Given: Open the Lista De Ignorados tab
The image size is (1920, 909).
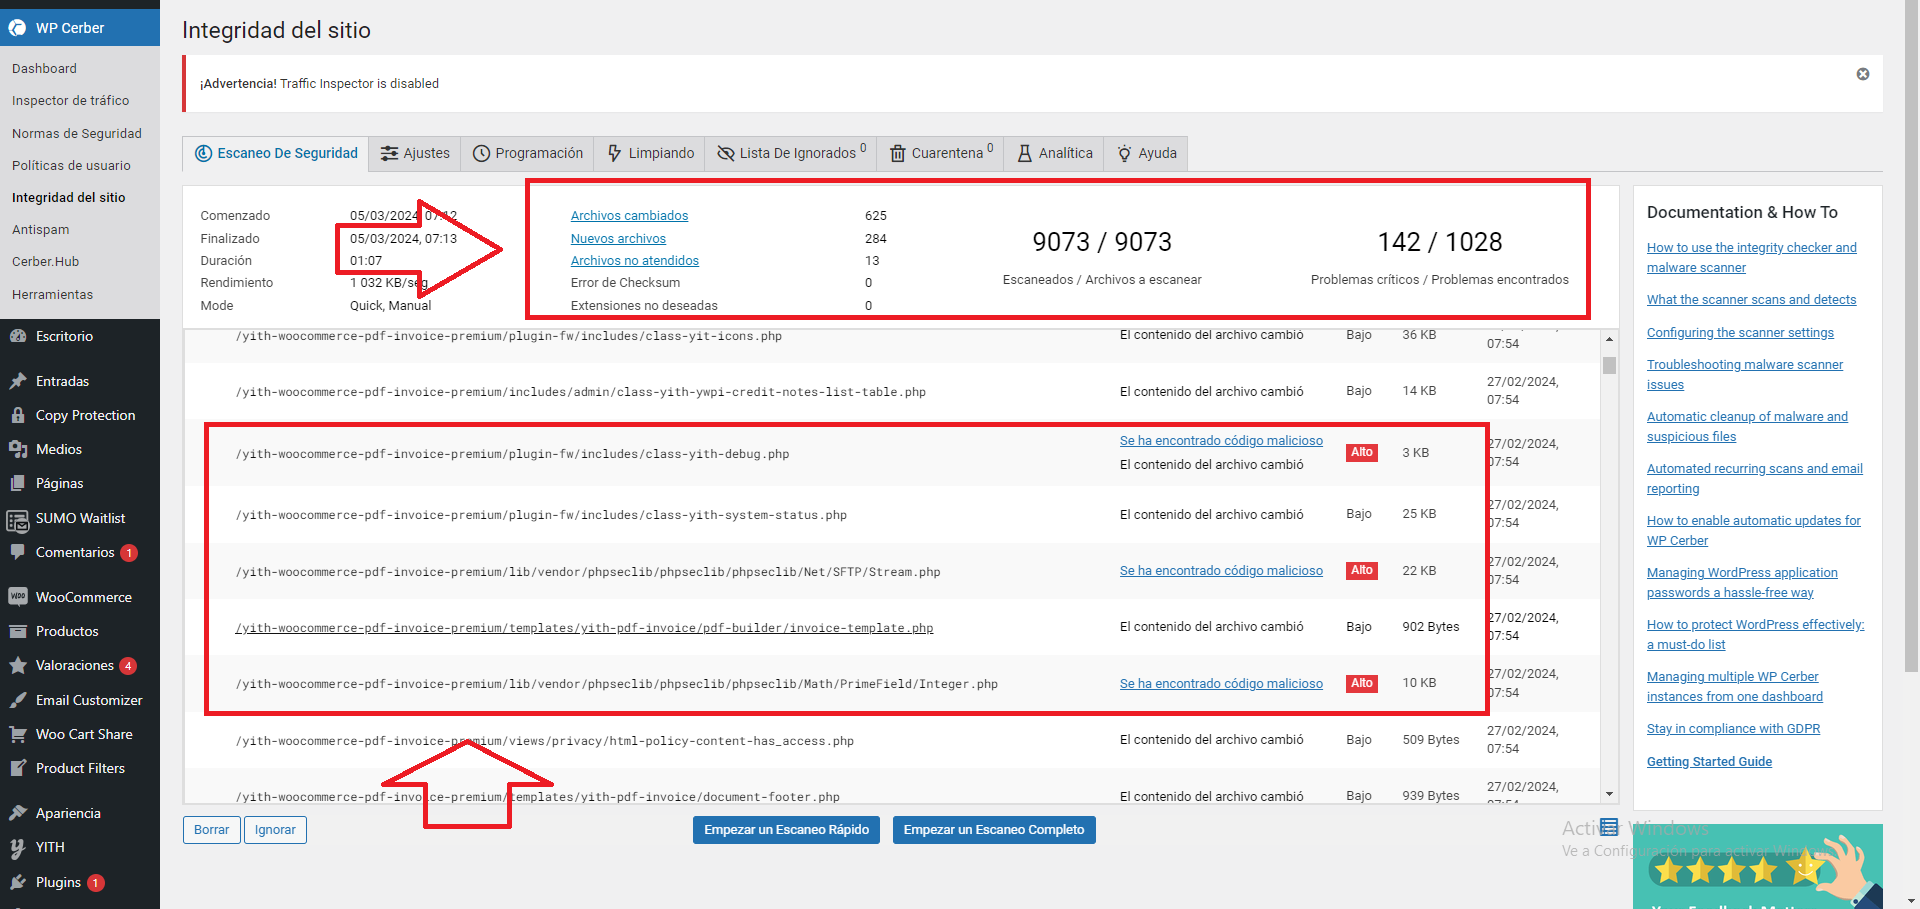Looking at the screenshot, I should pos(791,153).
